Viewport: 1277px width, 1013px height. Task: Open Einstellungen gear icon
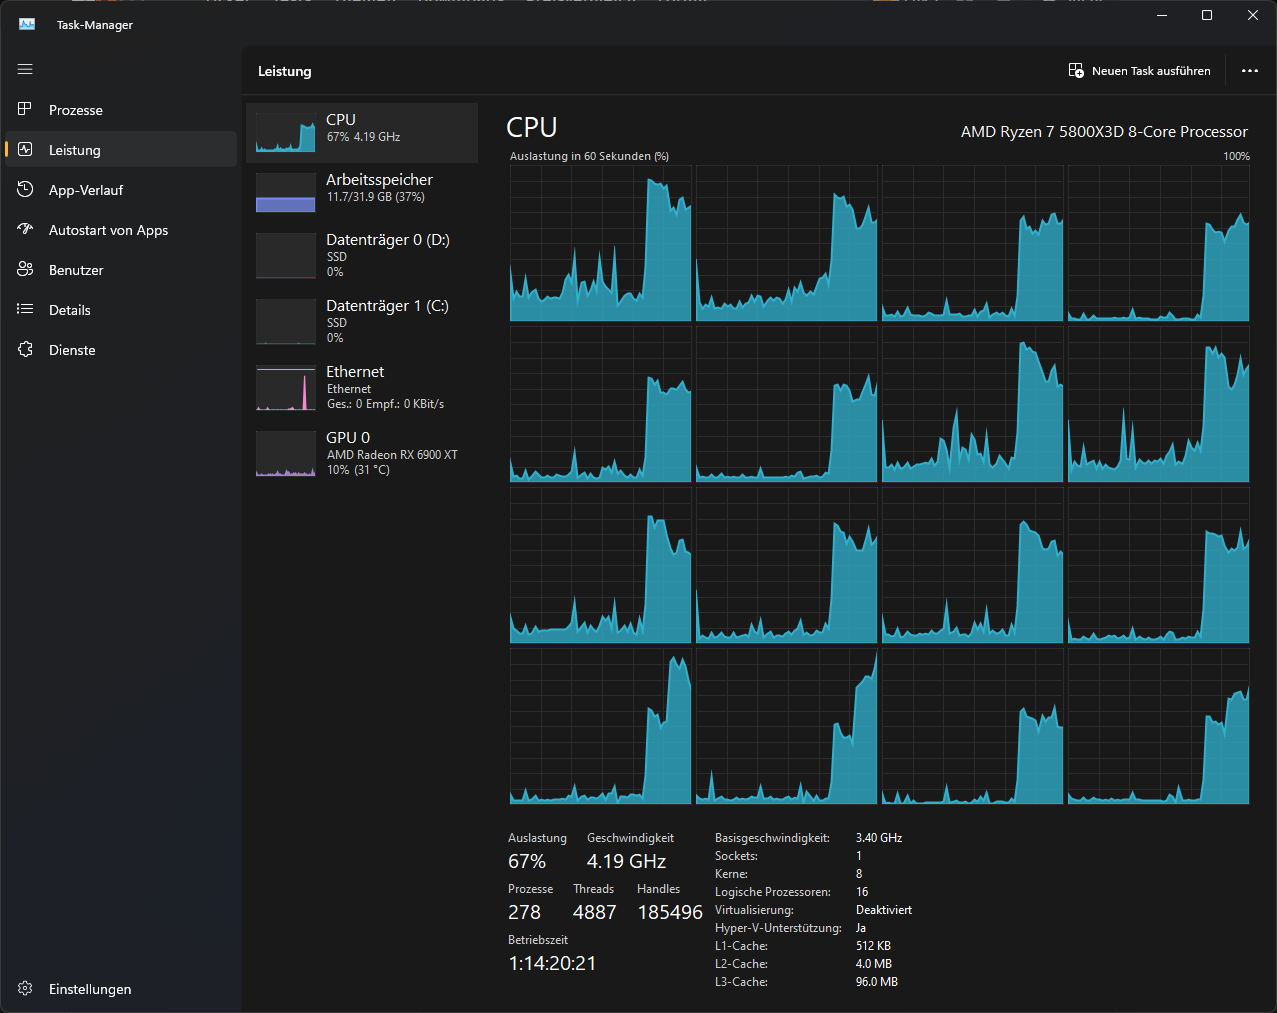click(x=25, y=989)
